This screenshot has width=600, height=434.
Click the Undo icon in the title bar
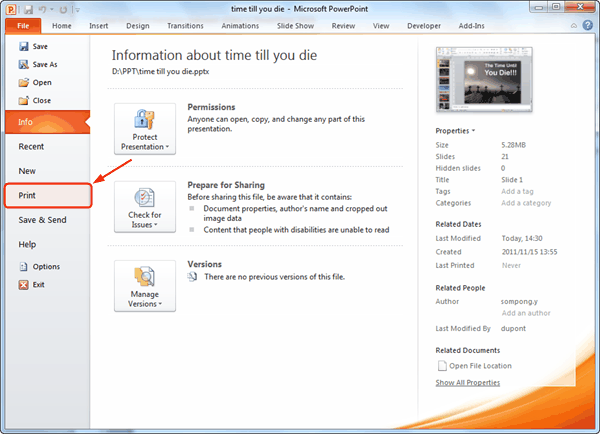pyautogui.click(x=42, y=9)
